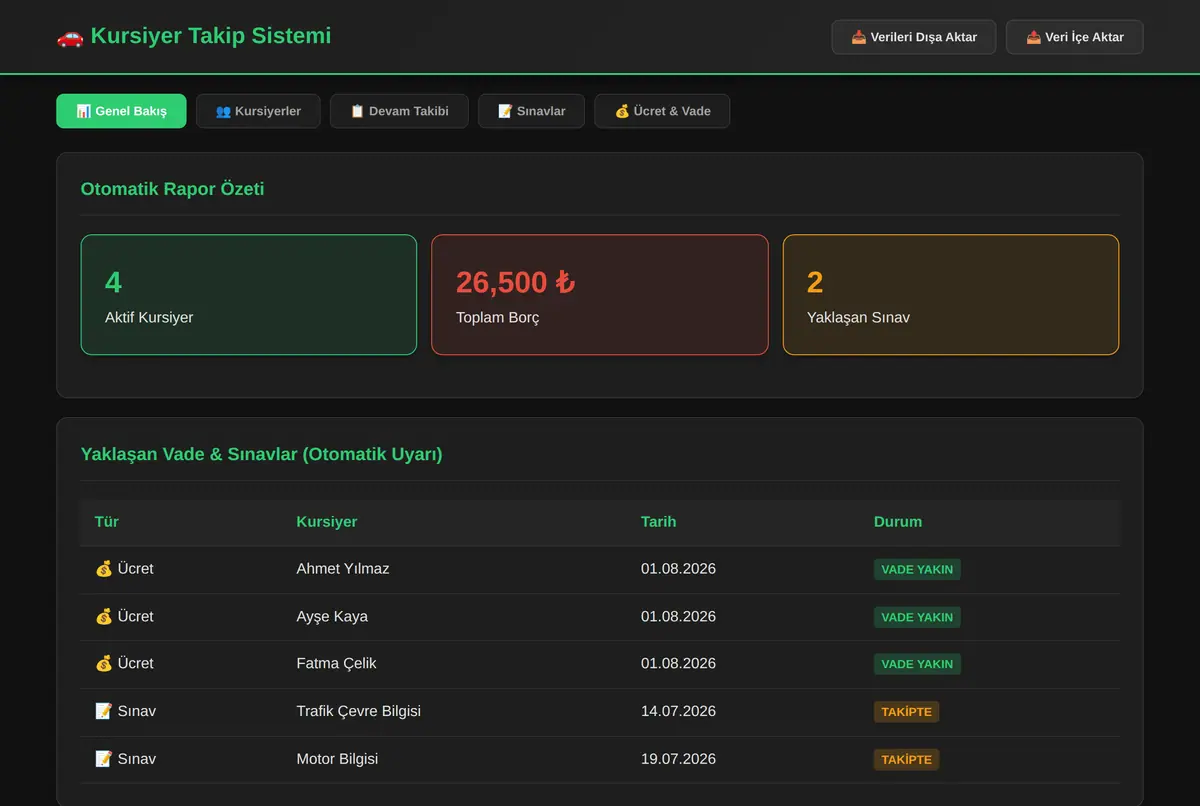The width and height of the screenshot is (1200, 806).
Task: Click the VADE YAKIN badge for Ahmet Yılmaz
Action: click(x=917, y=570)
